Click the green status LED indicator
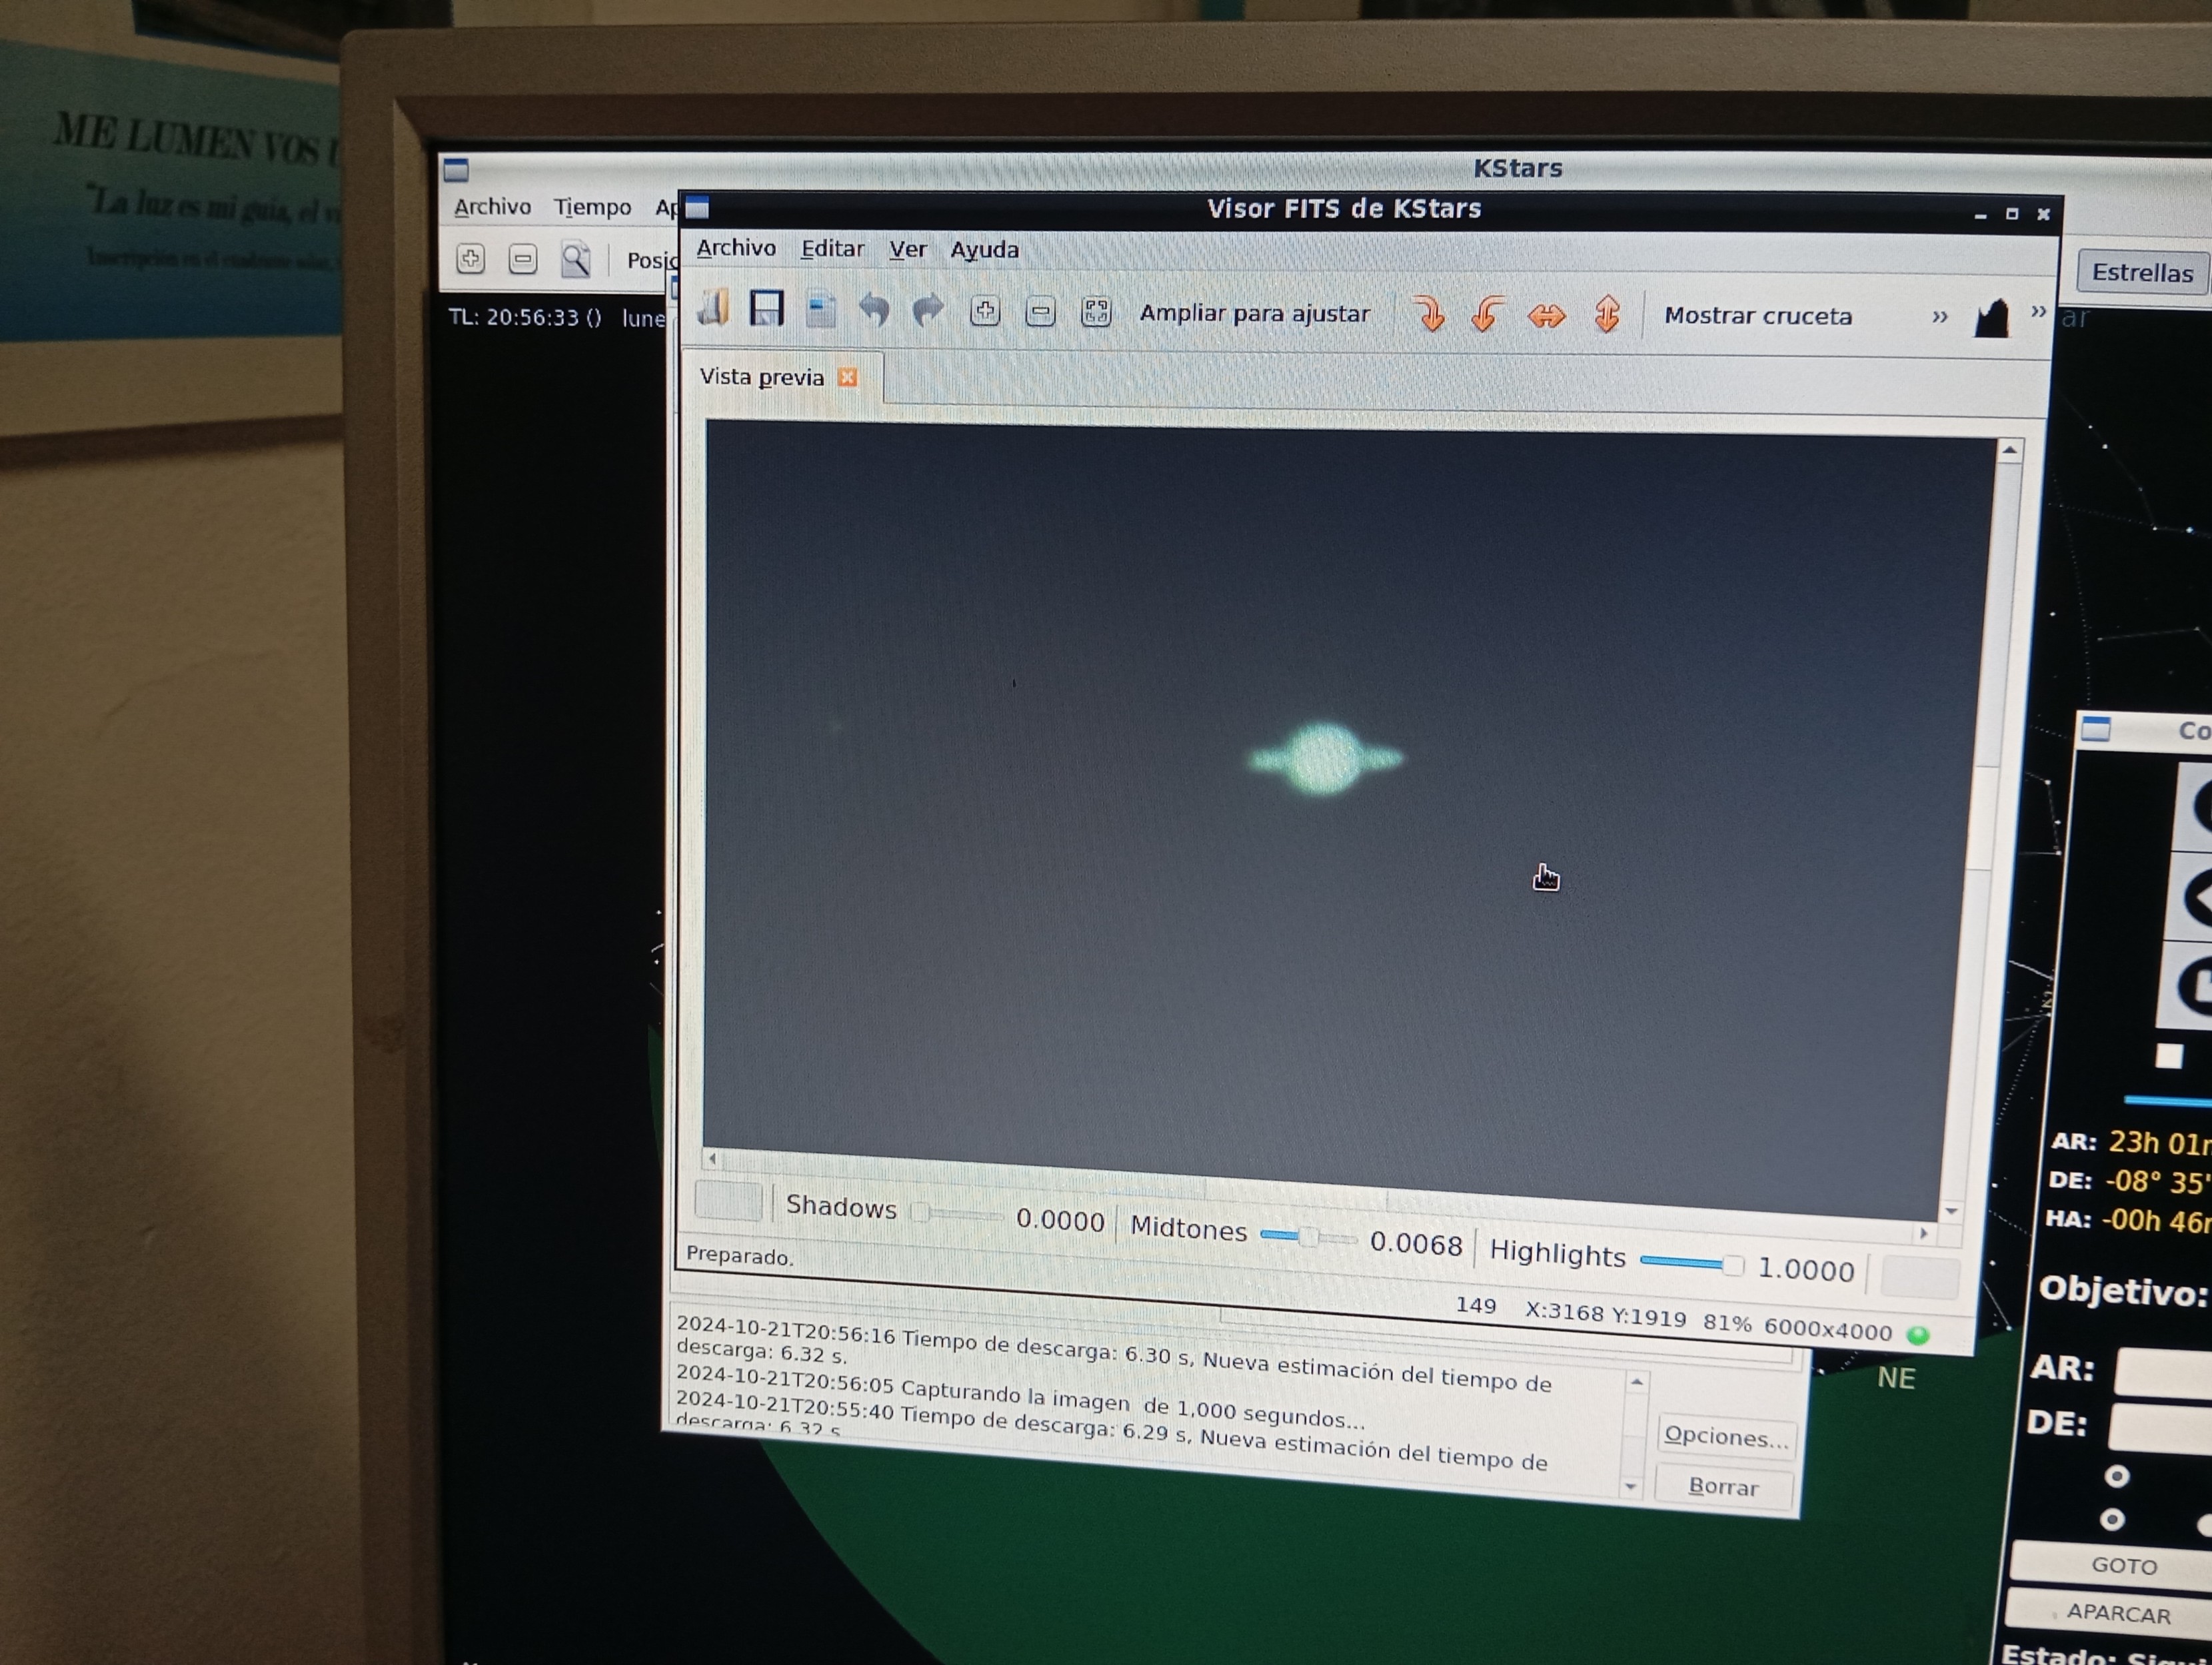 1917,1335
